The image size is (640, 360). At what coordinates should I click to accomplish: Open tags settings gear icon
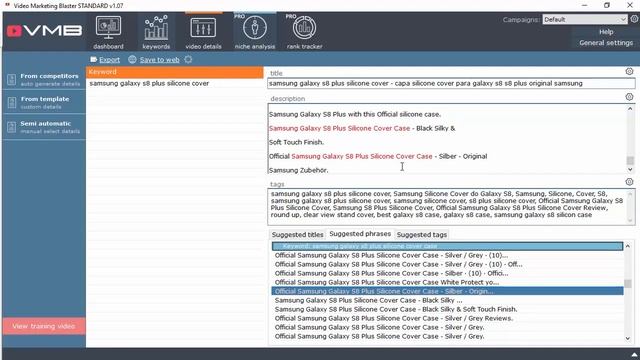coord(629,182)
